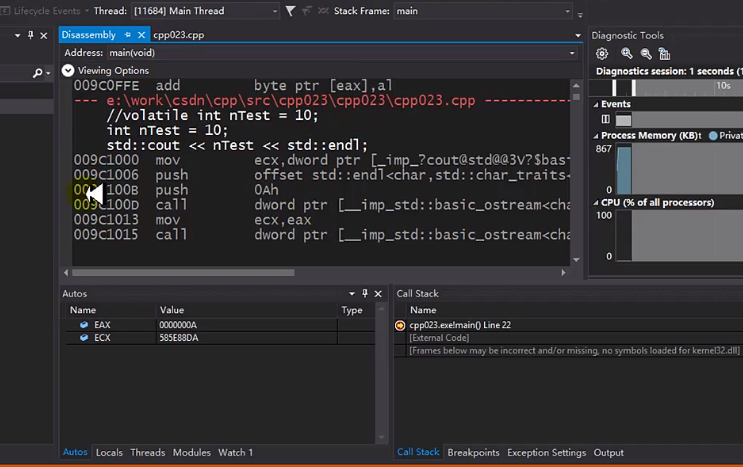
Task: Open Diagnostic Tools settings gear
Action: click(x=602, y=54)
